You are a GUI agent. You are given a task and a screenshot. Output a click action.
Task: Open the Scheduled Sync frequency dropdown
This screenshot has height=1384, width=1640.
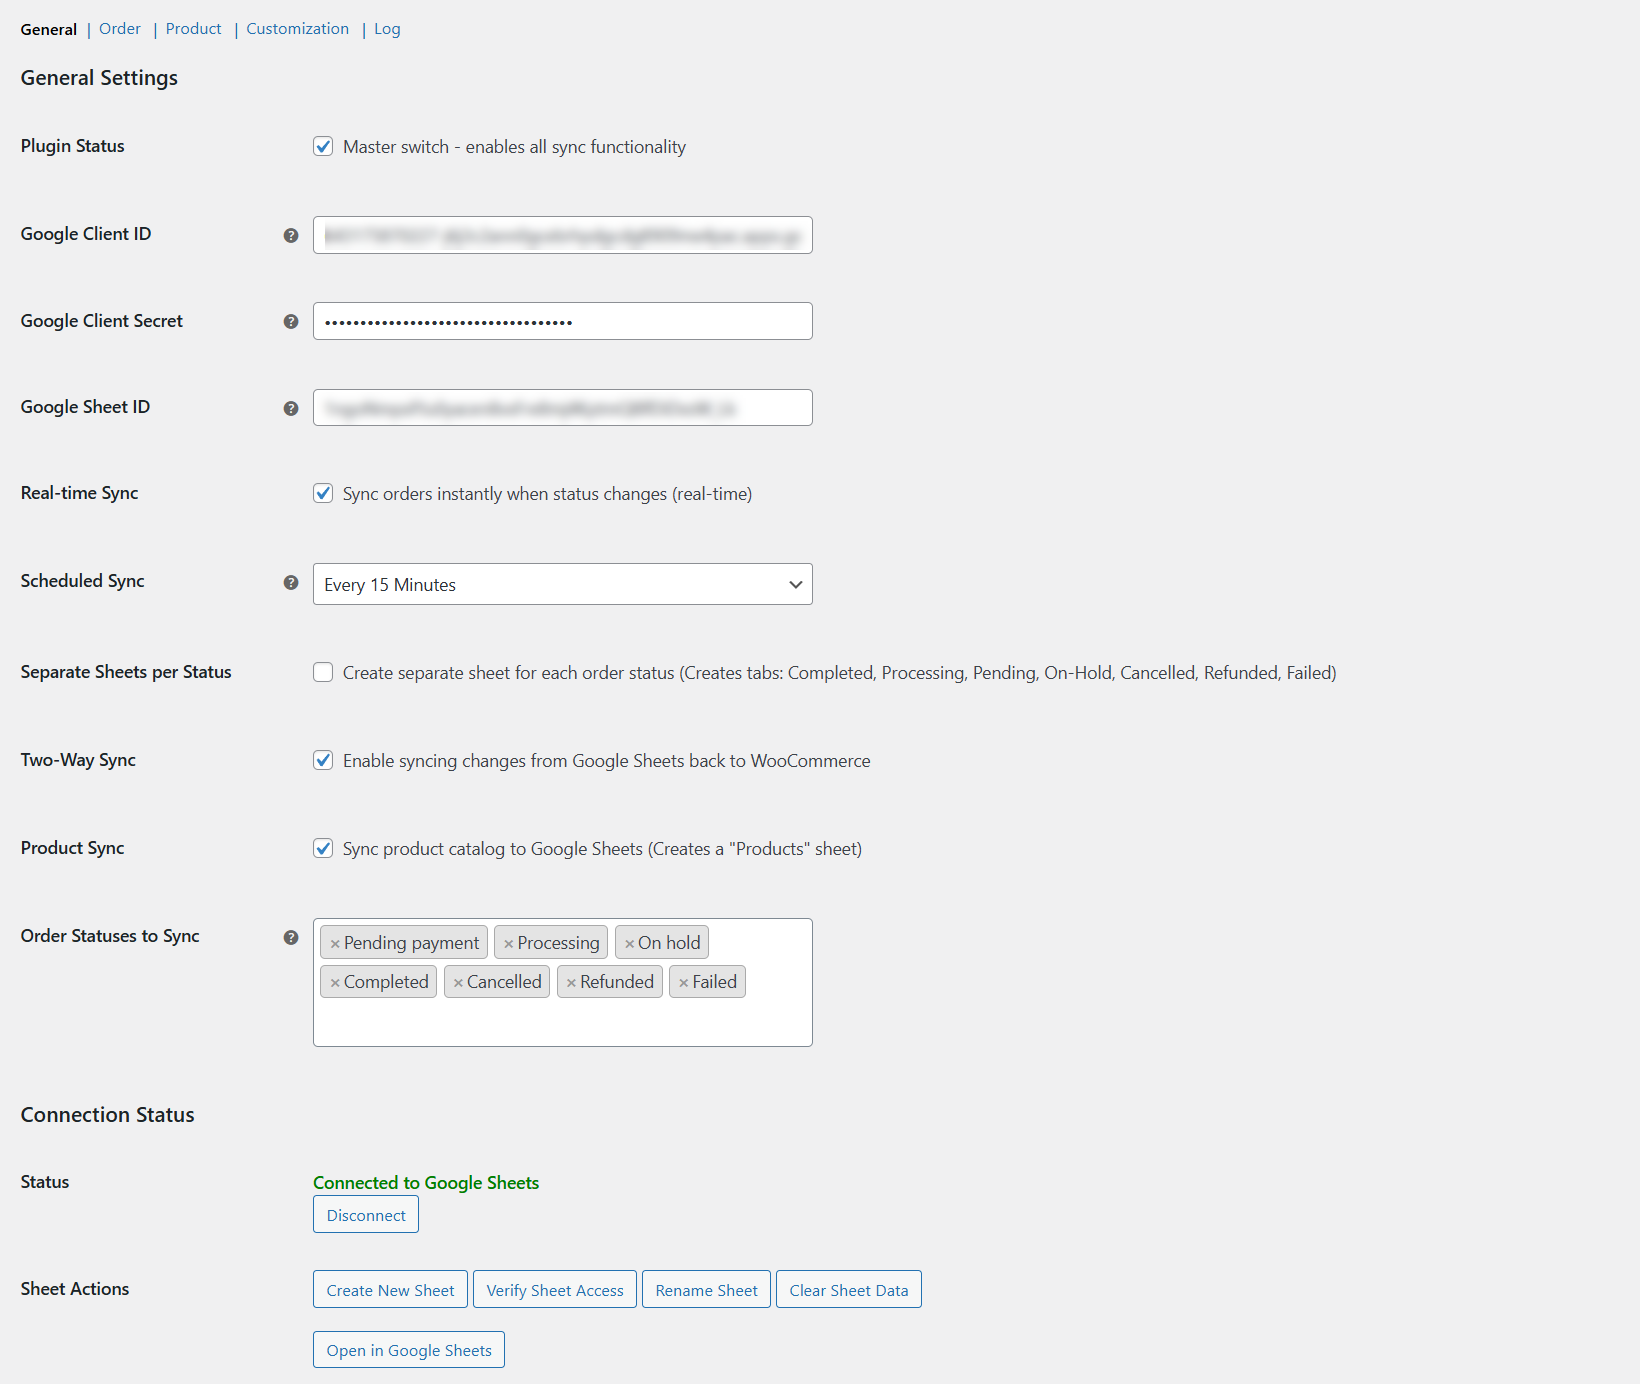(x=562, y=584)
